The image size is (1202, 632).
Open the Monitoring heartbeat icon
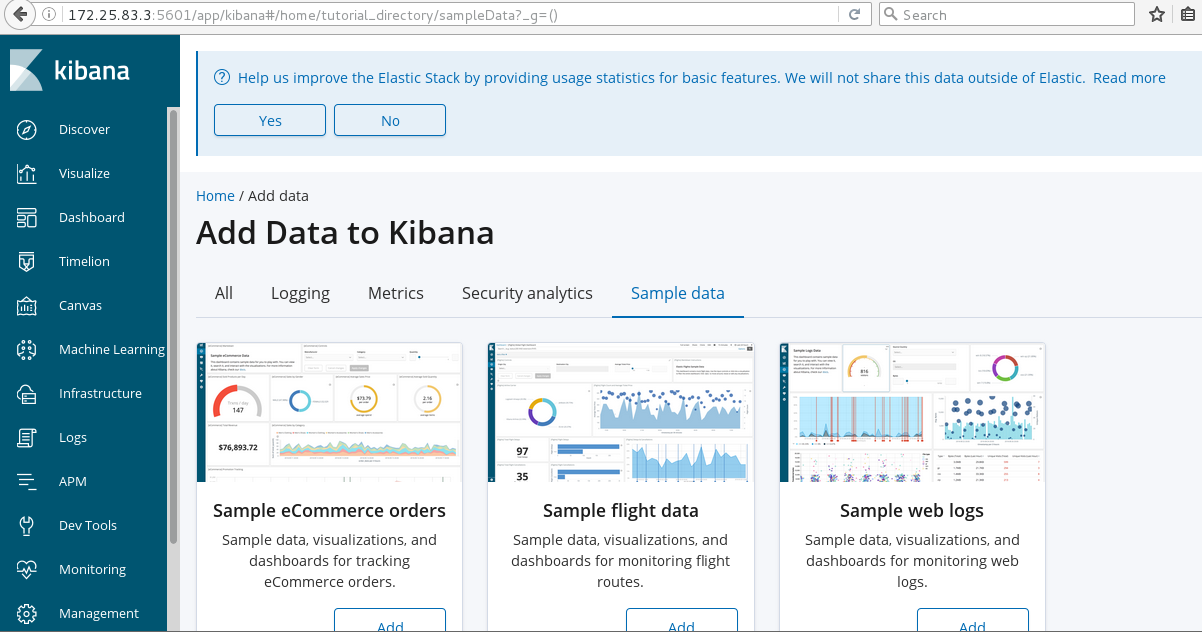click(27, 570)
